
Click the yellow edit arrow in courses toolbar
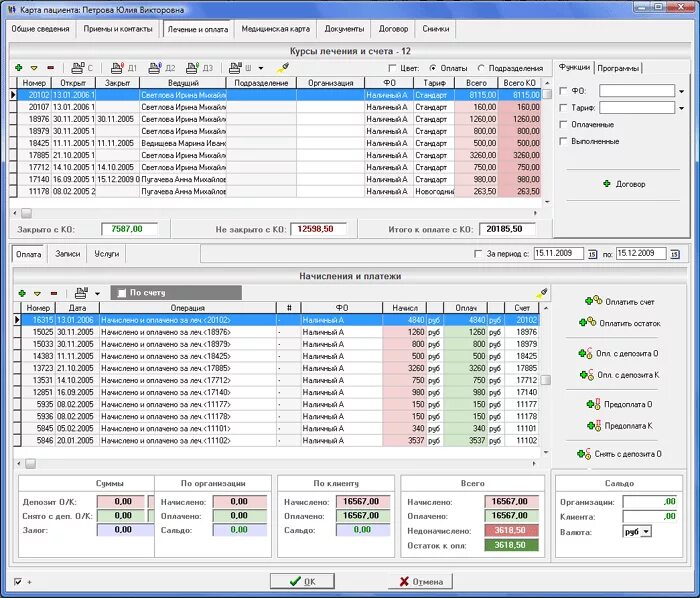(34, 68)
